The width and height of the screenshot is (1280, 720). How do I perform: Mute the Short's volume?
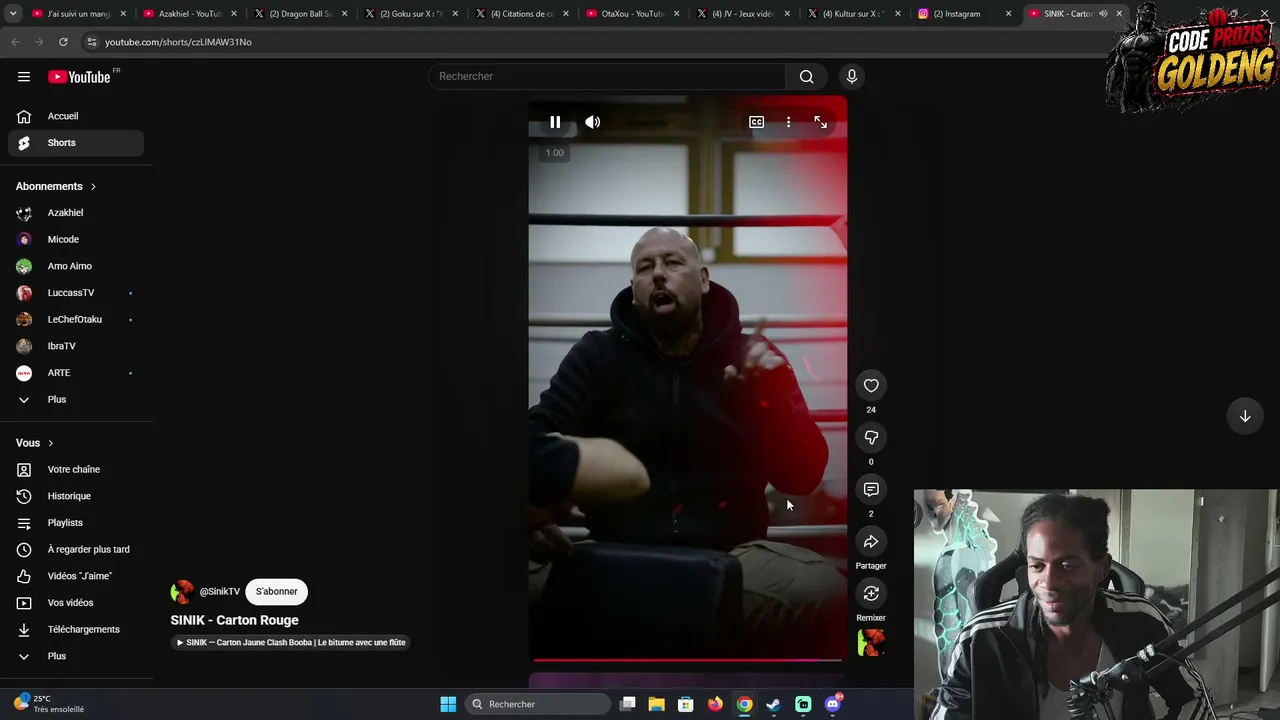593,122
